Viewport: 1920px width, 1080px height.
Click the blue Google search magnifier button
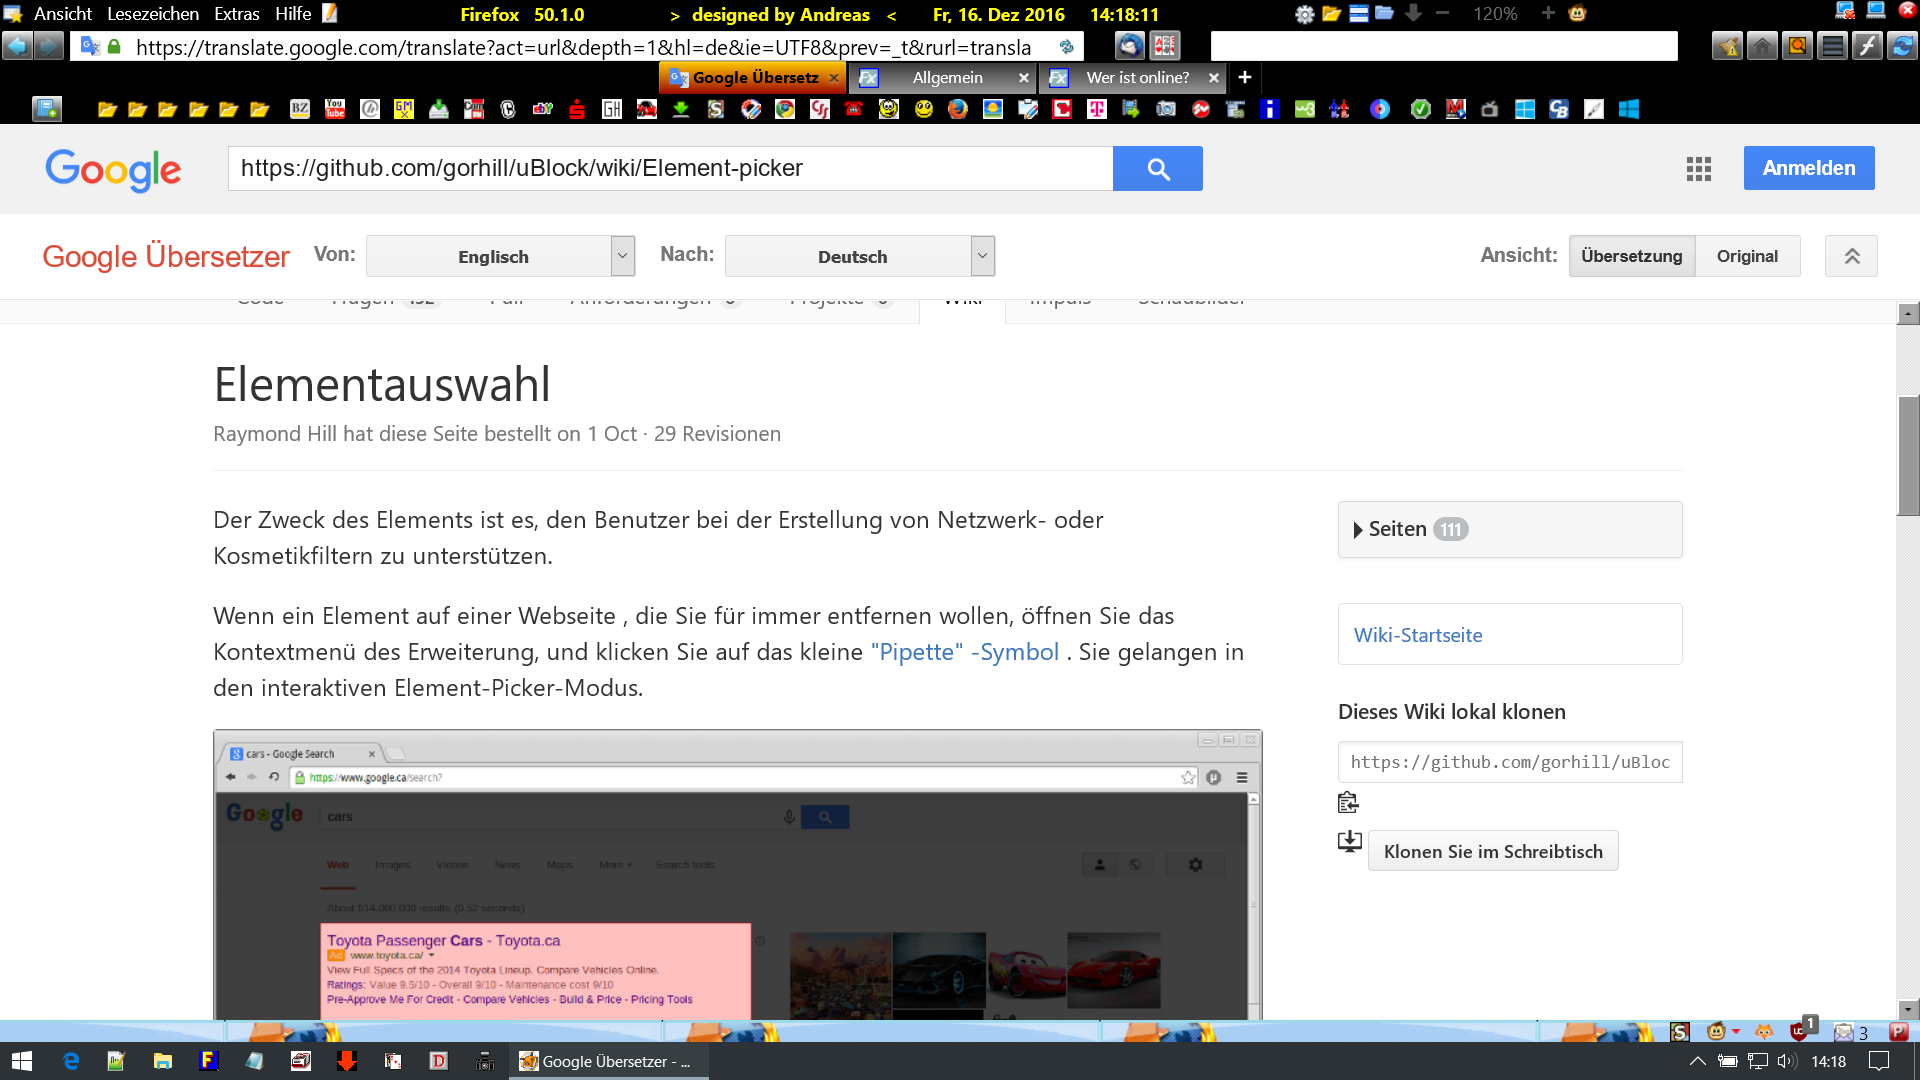tap(1157, 169)
